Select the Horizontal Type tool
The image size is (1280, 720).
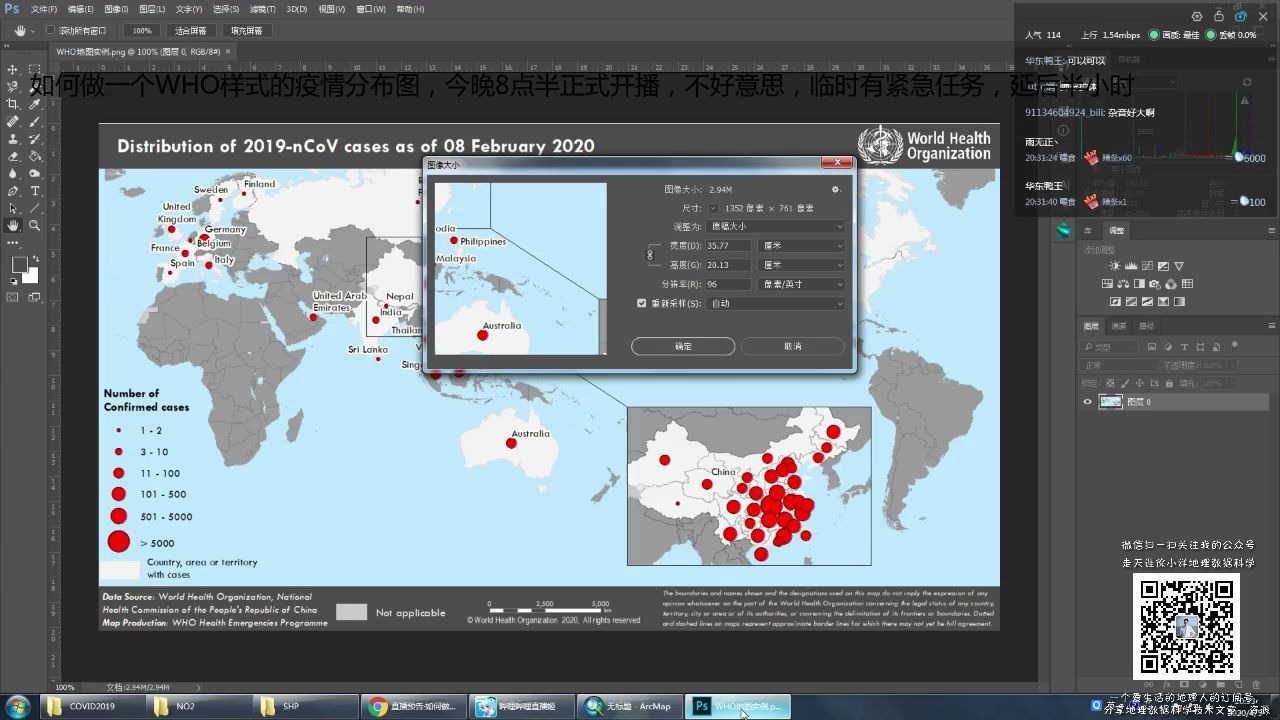(x=34, y=191)
